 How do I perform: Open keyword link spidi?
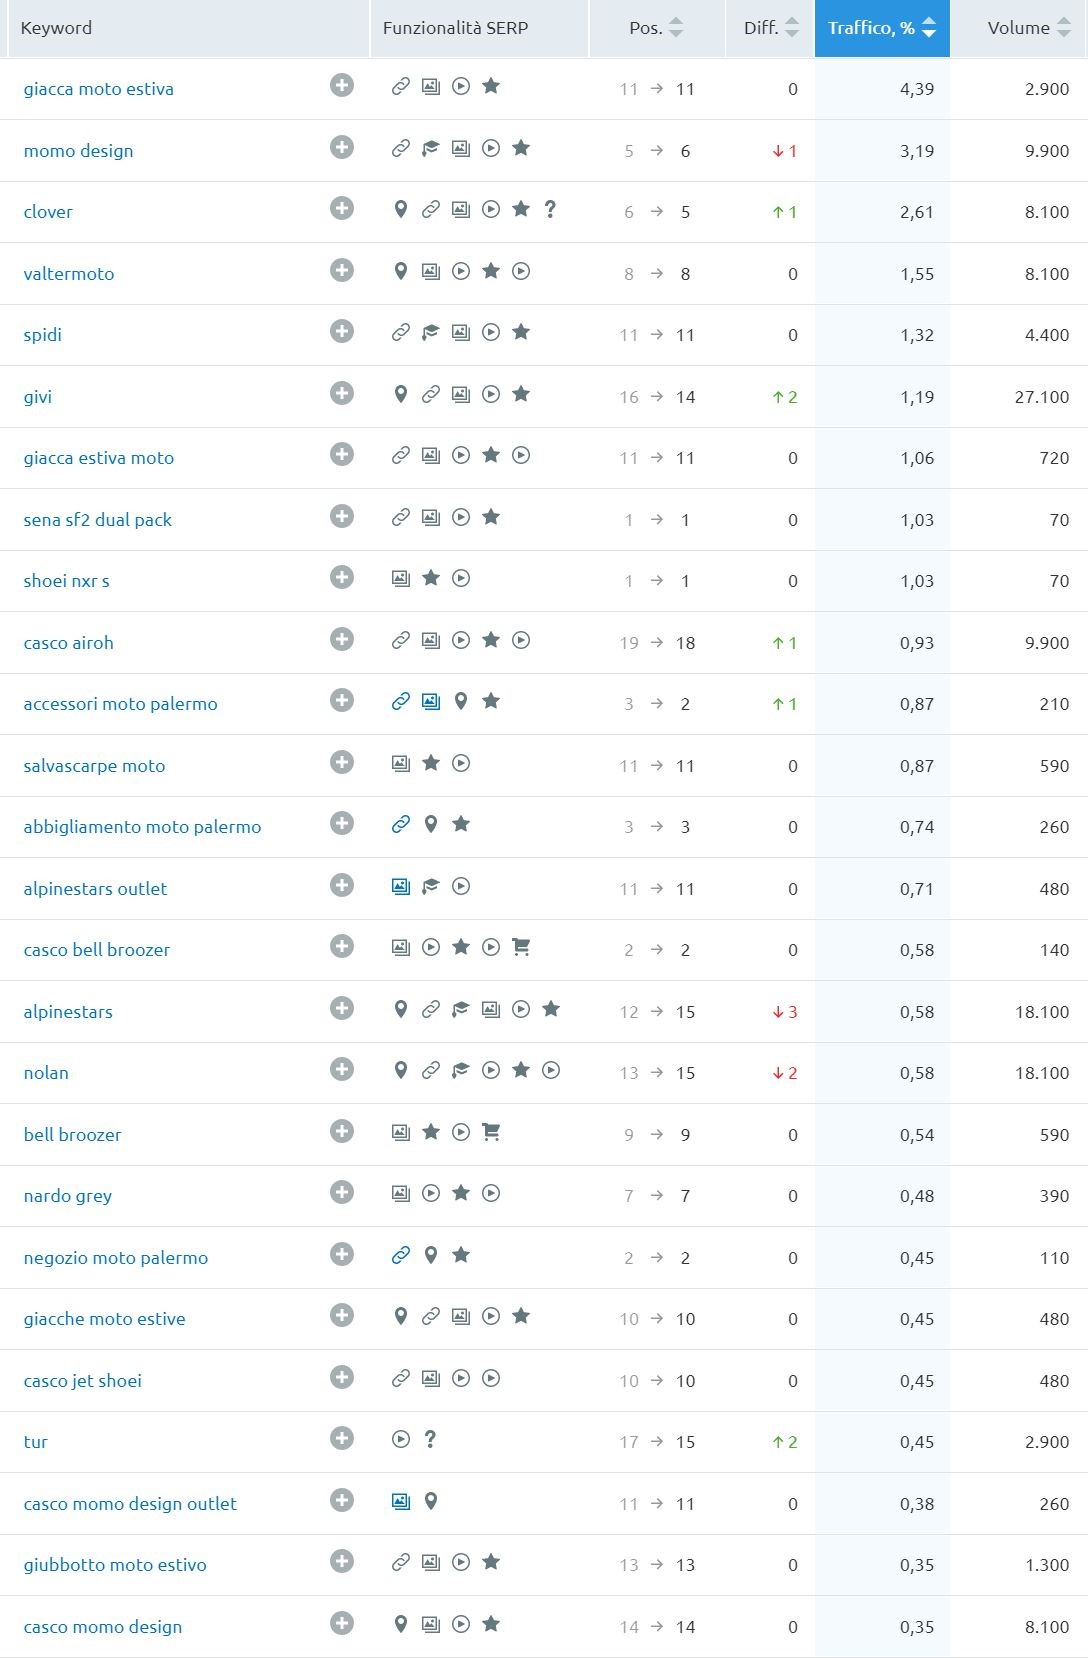[x=43, y=335]
